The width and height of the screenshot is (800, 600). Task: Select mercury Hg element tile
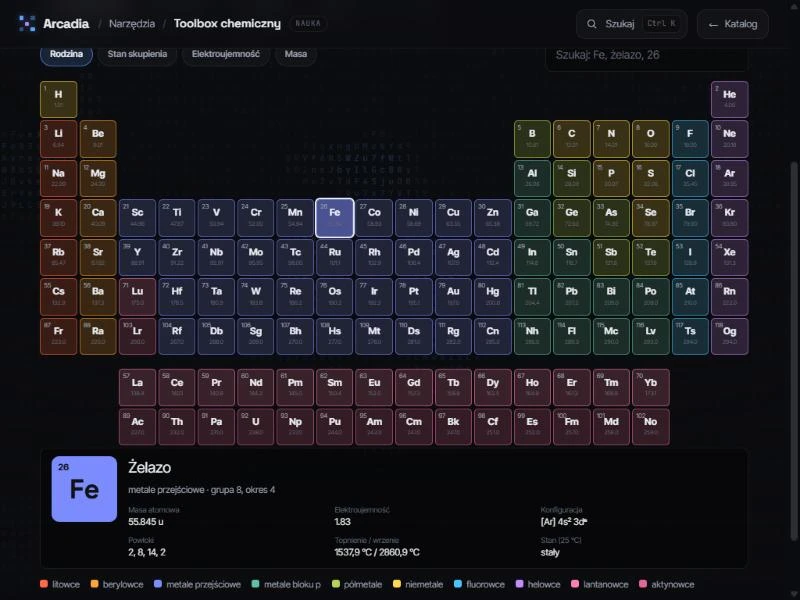[x=493, y=297]
